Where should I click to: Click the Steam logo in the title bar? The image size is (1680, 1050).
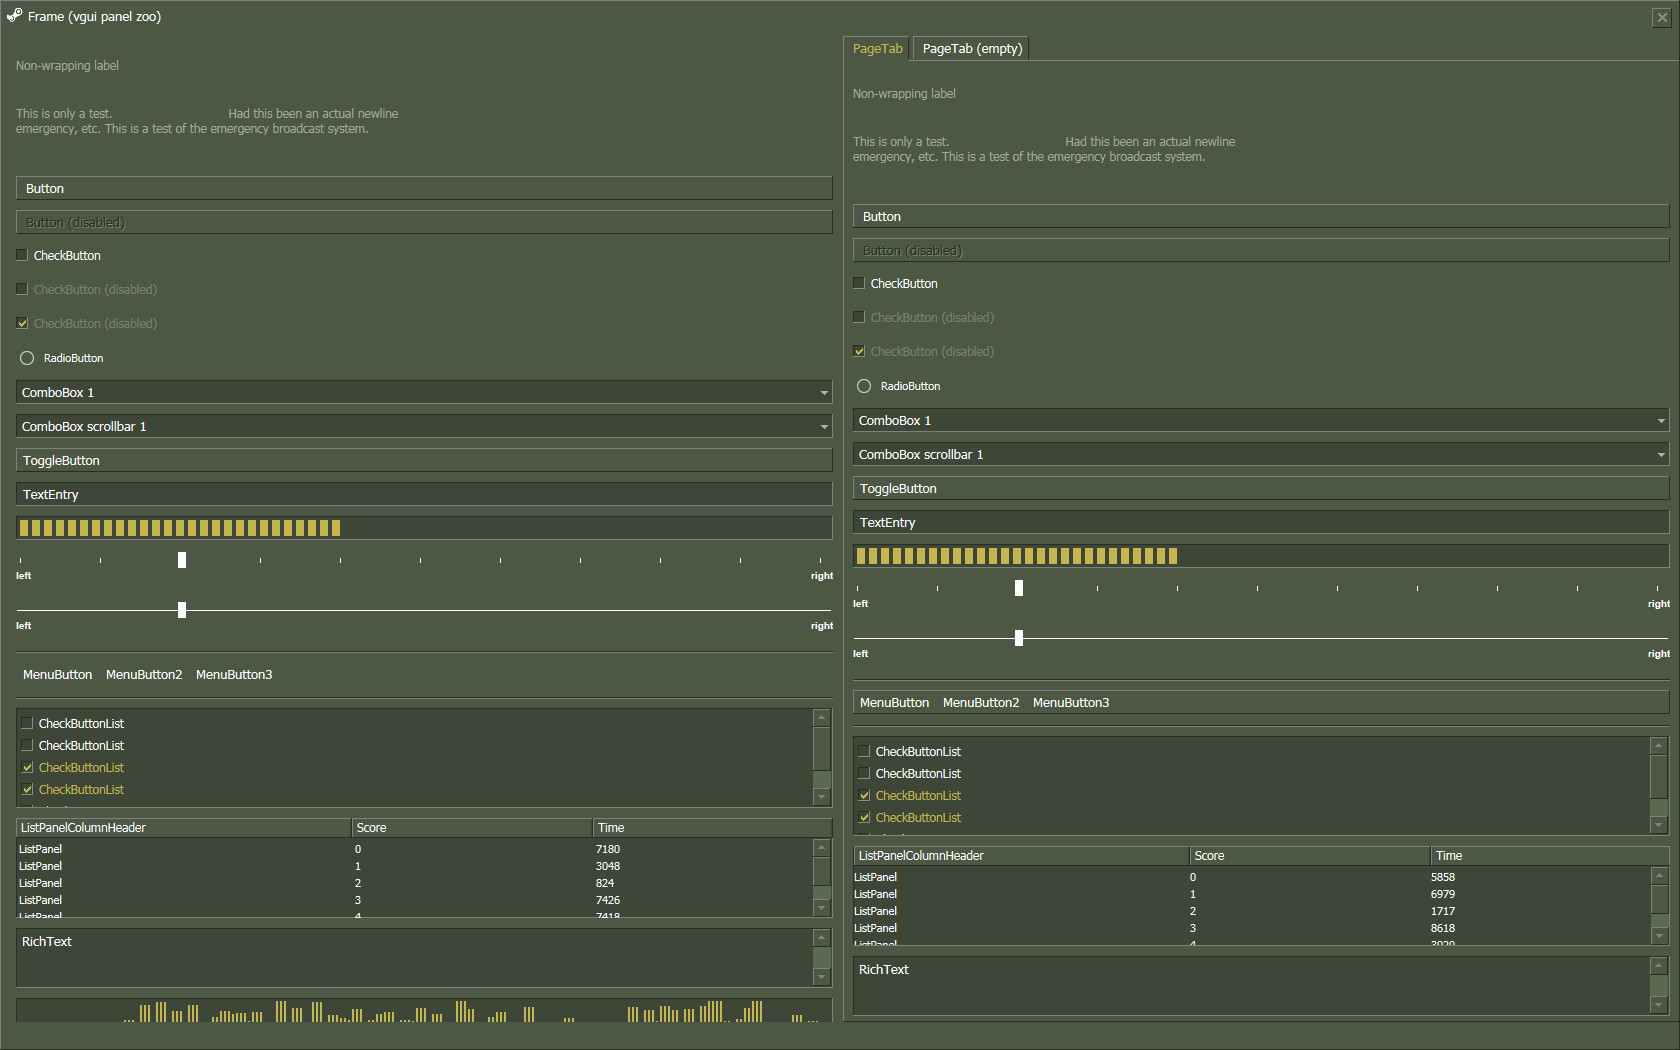[x=15, y=16]
